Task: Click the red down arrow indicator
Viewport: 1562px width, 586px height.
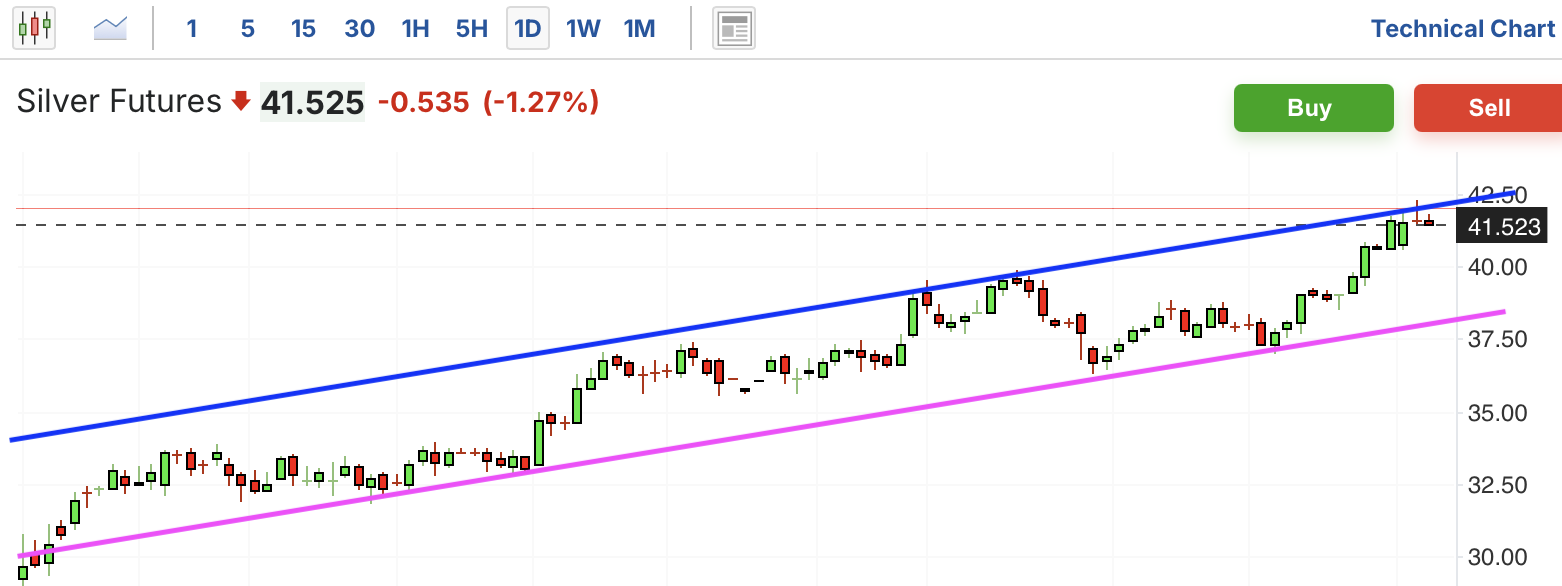Action: point(240,101)
